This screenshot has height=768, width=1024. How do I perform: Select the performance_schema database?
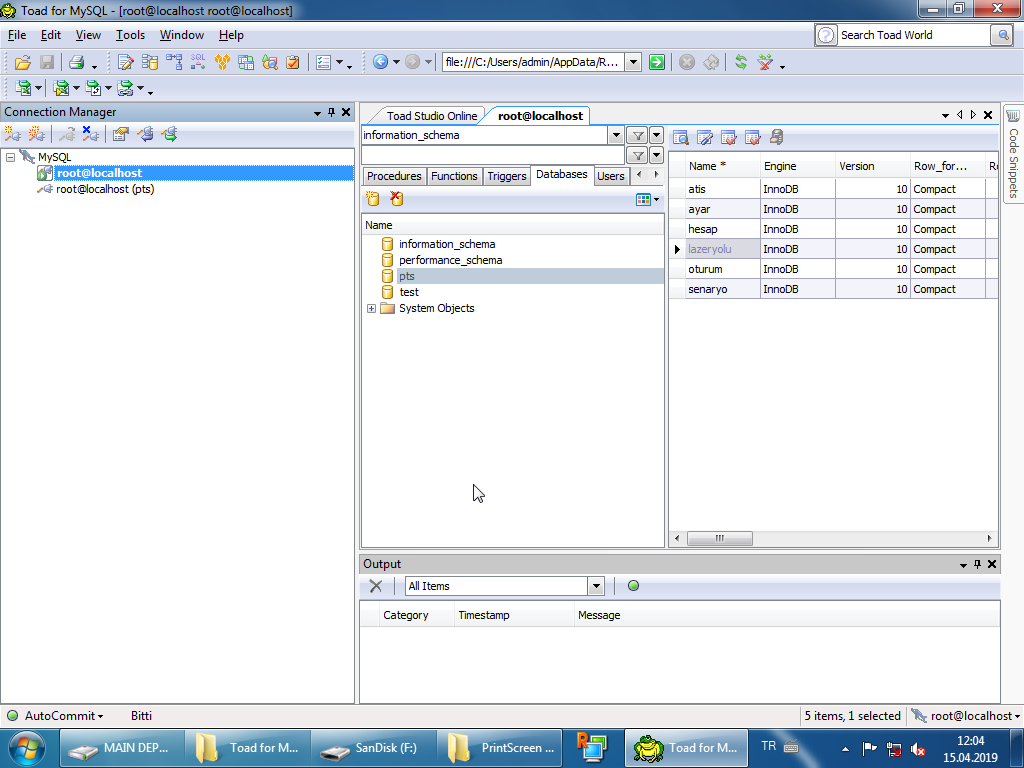[451, 260]
